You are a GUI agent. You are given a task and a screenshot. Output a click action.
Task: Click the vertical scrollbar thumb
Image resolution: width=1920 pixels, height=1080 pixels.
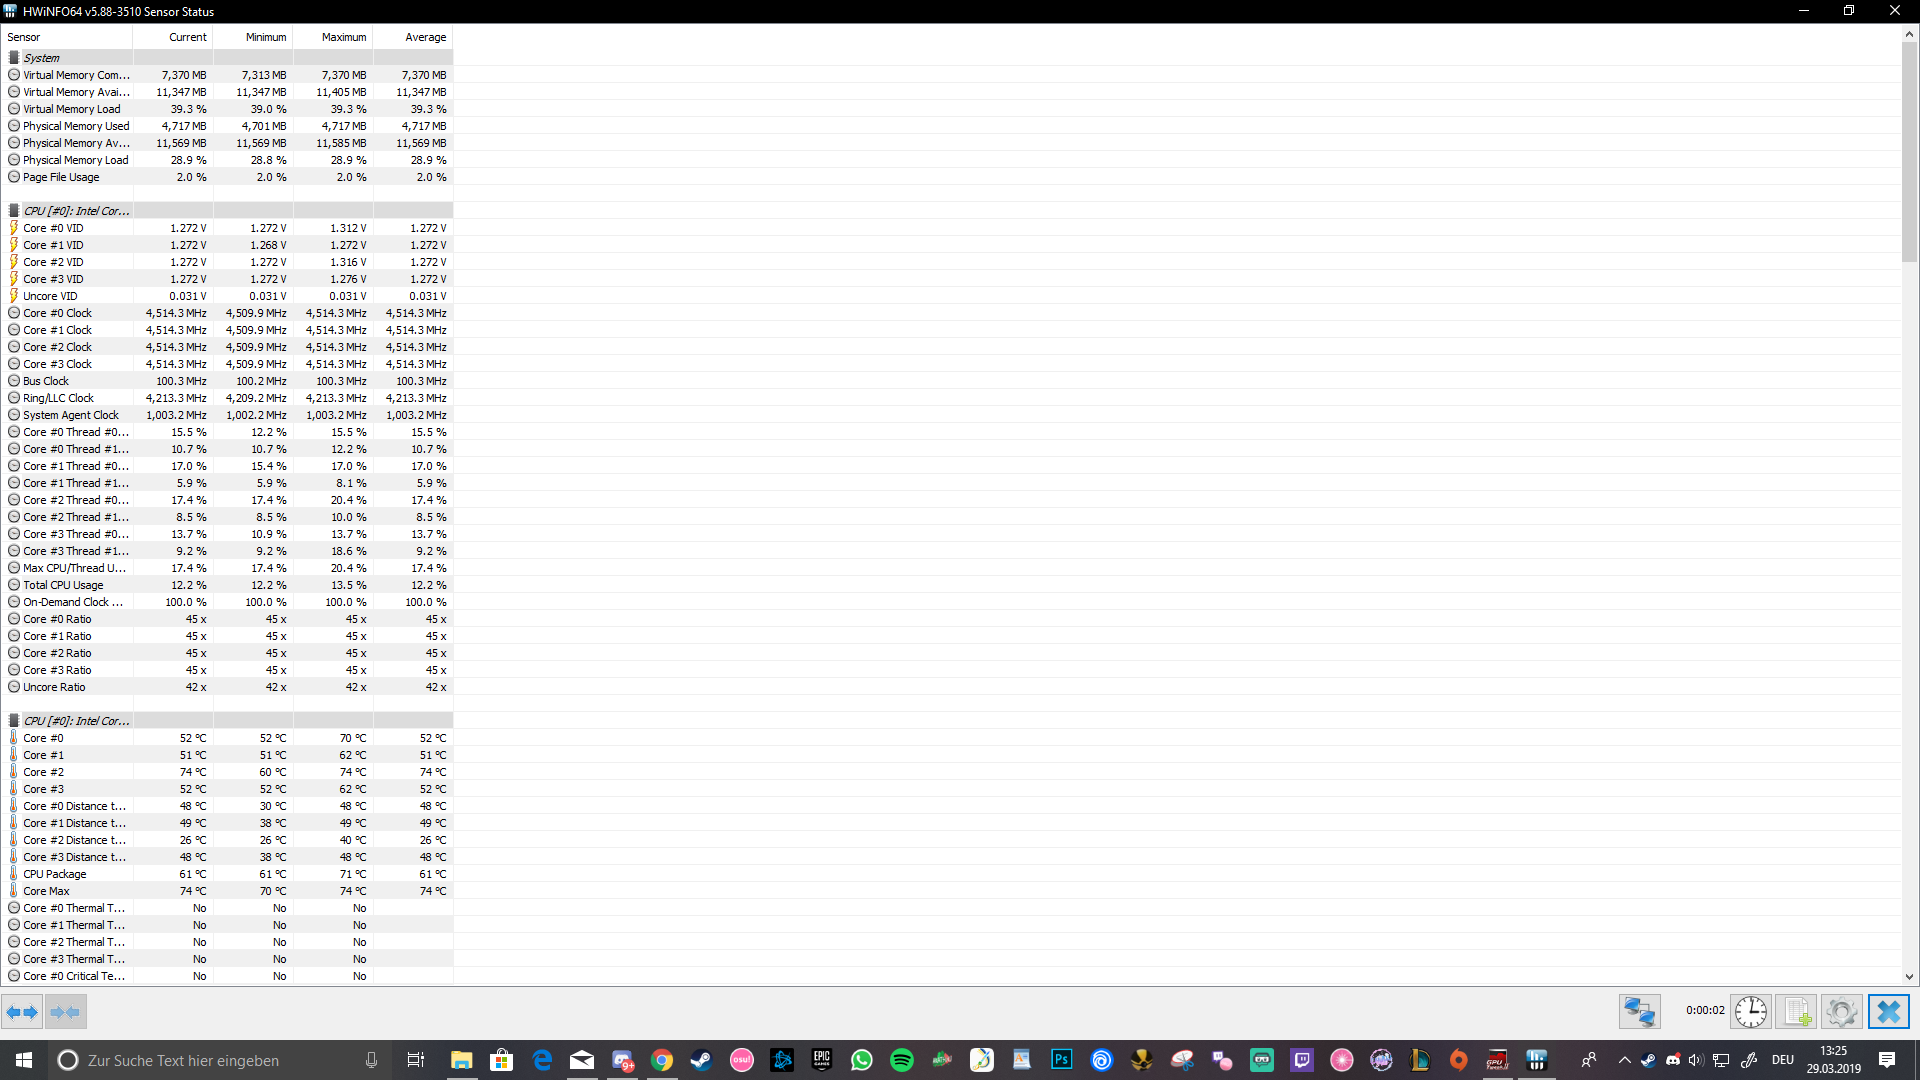[1909, 150]
